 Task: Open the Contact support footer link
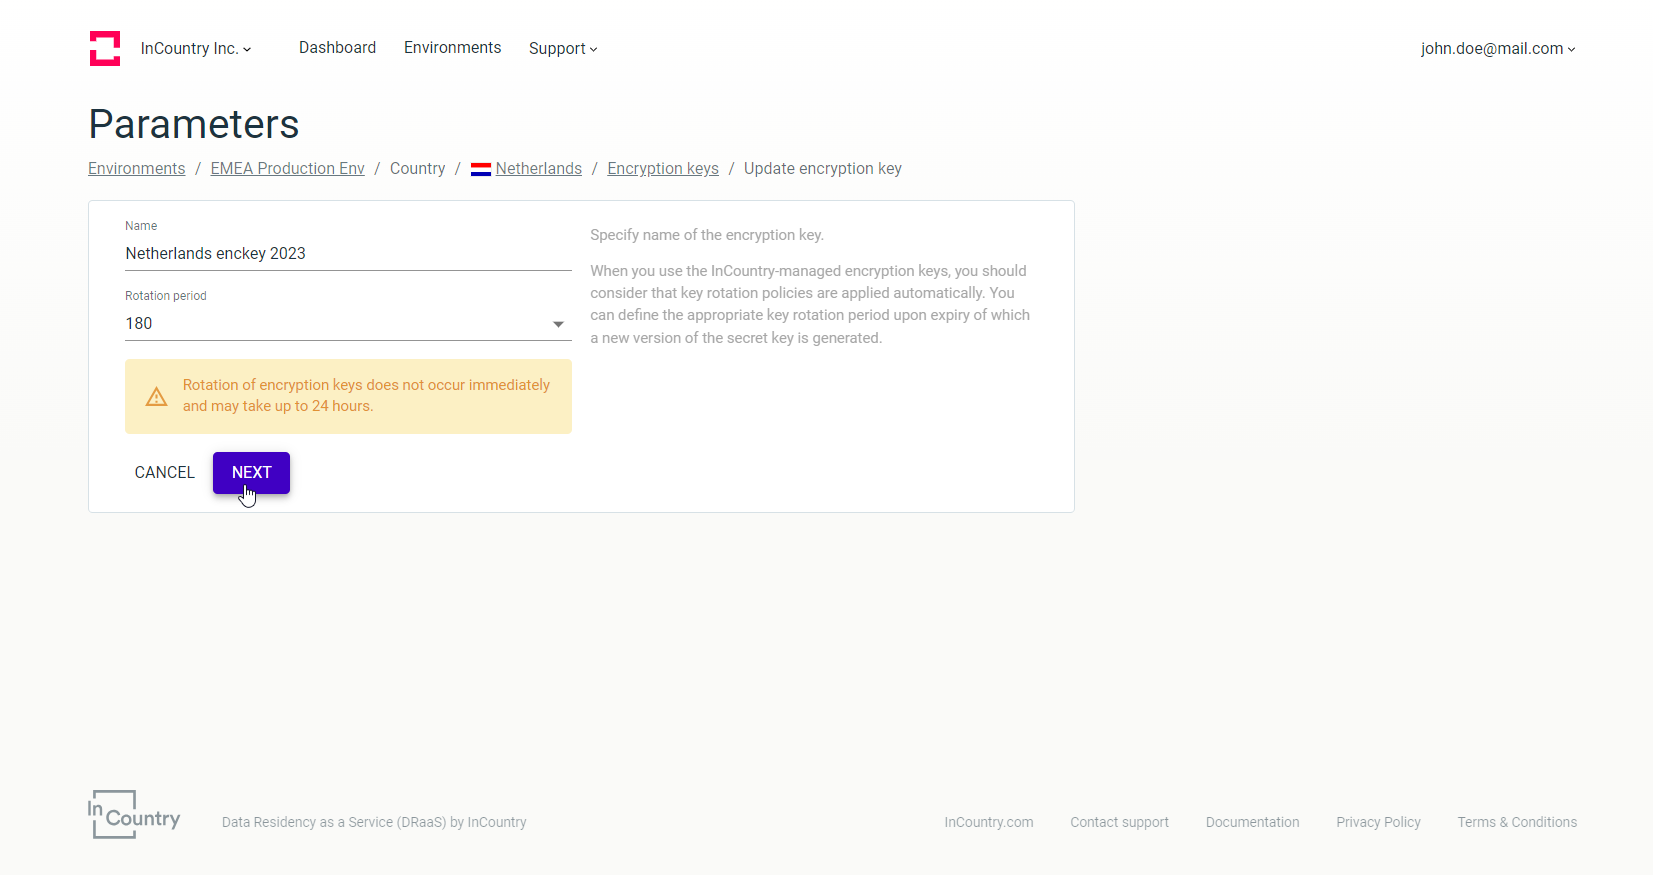tap(1119, 822)
